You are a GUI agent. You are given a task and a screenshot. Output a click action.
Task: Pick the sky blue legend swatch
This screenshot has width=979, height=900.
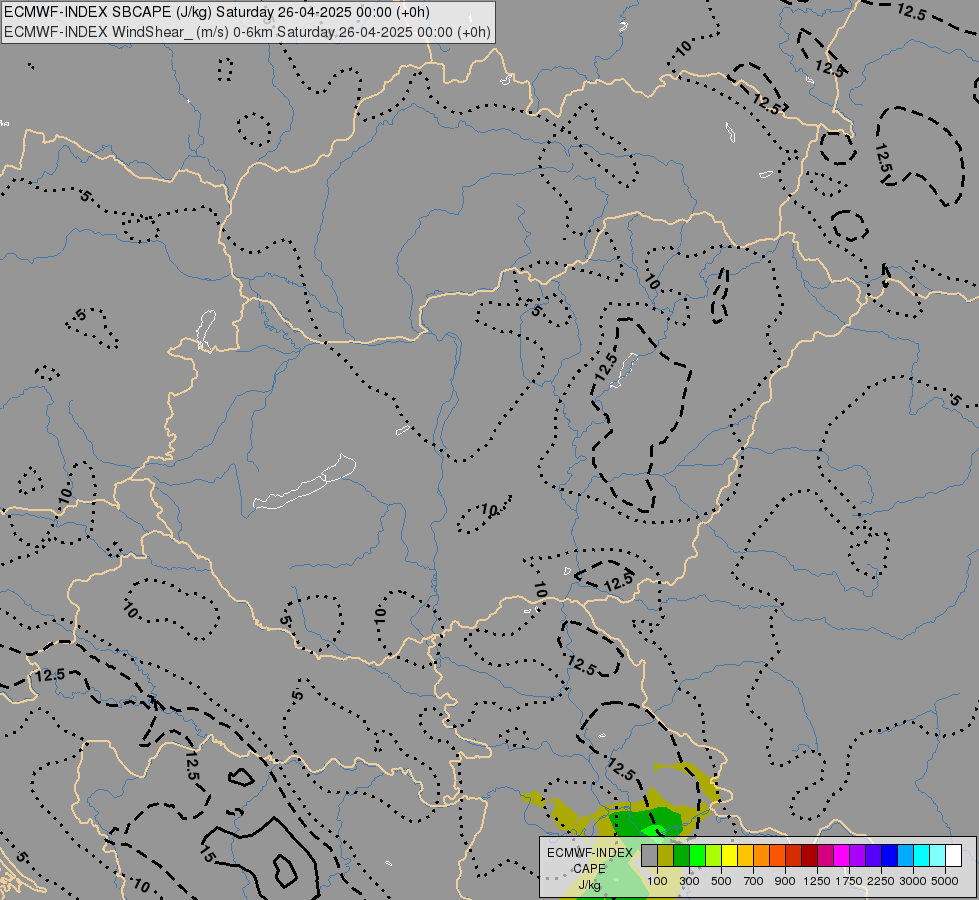[x=906, y=856]
